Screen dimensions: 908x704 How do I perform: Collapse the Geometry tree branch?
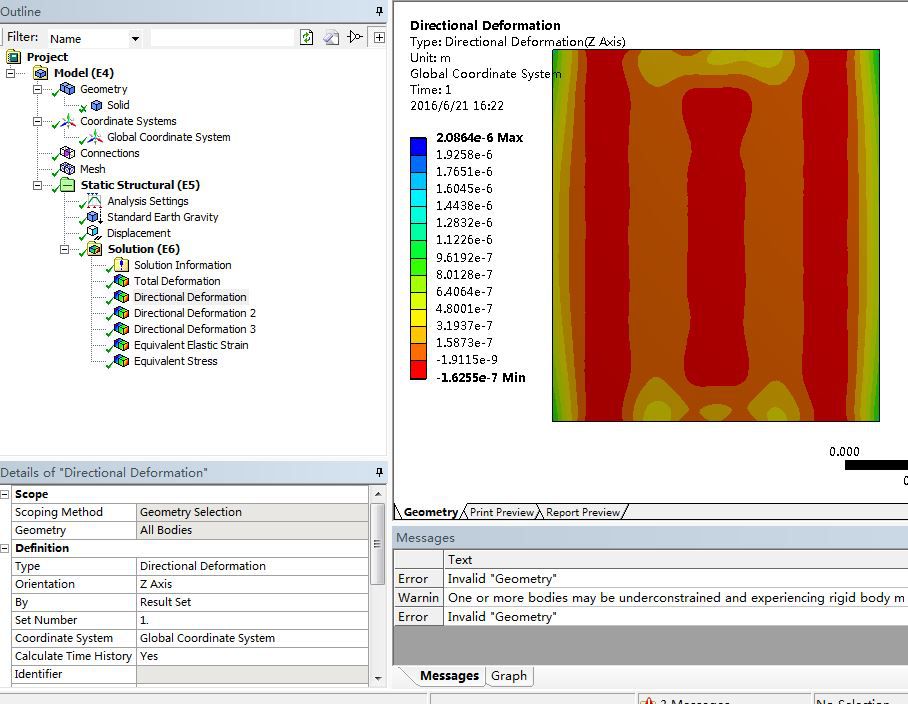tap(38, 89)
